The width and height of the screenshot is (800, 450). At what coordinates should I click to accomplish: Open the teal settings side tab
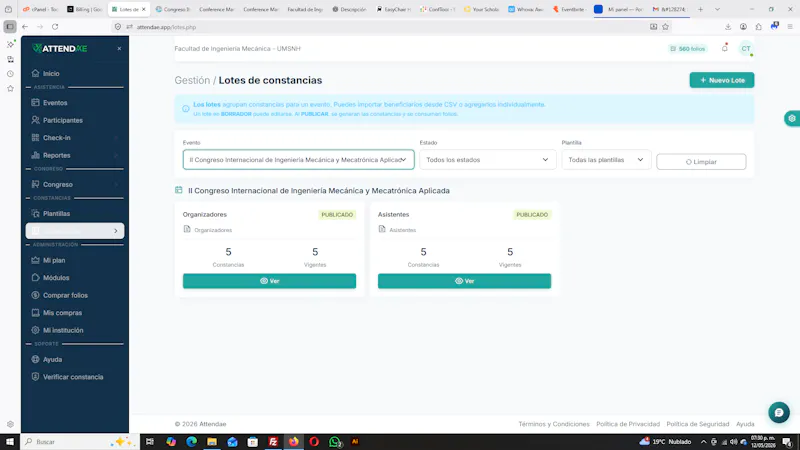coord(792,118)
